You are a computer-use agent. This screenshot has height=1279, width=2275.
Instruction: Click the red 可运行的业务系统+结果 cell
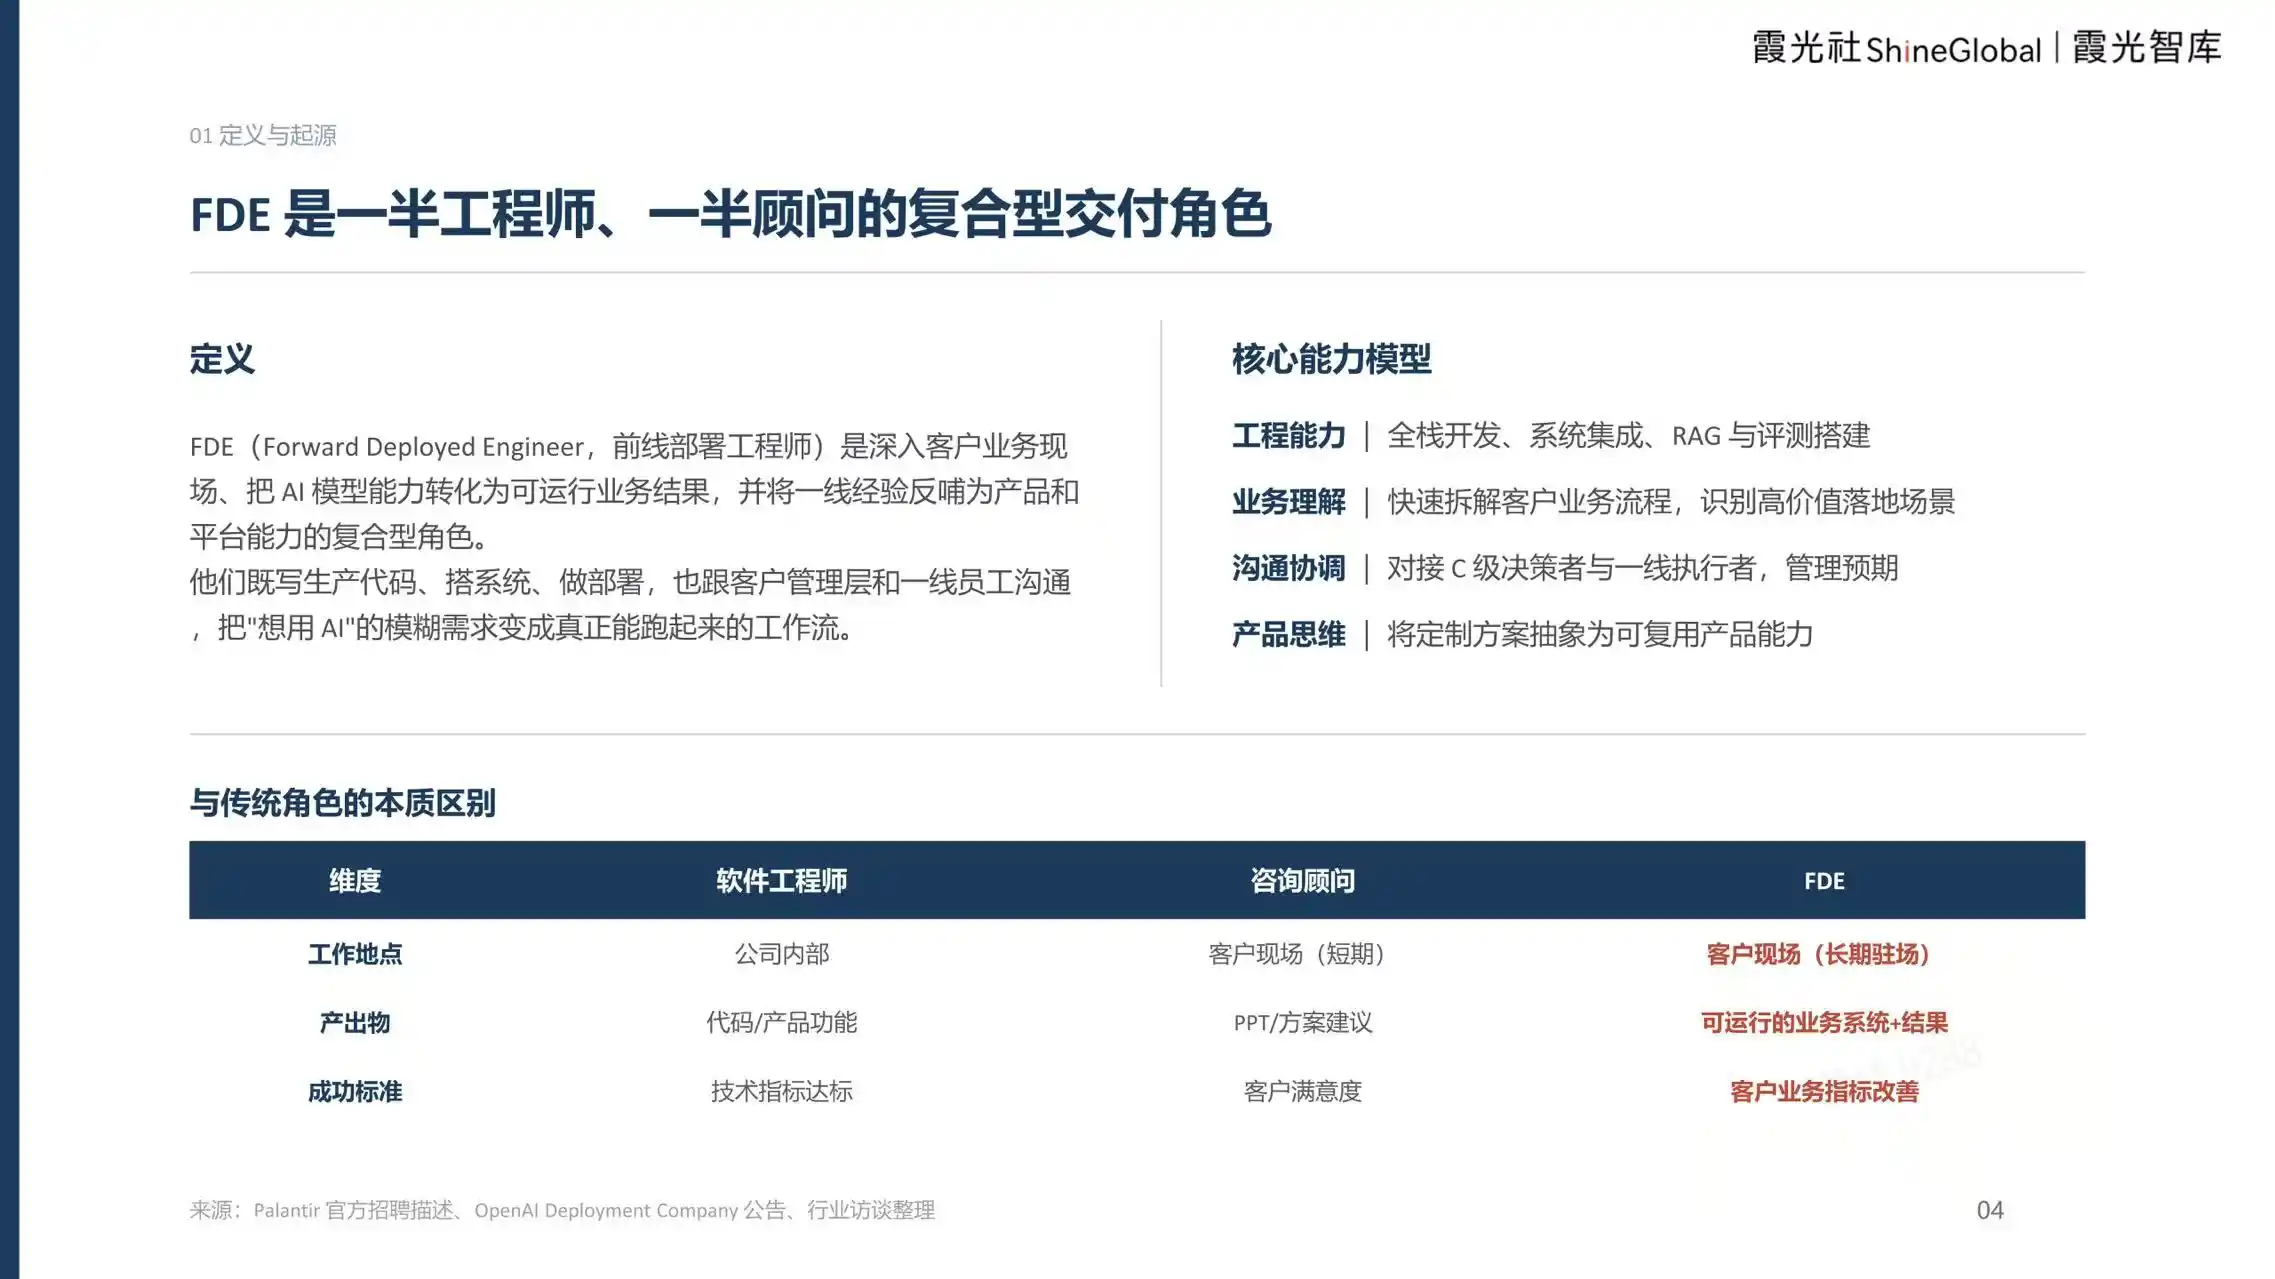click(1824, 1022)
